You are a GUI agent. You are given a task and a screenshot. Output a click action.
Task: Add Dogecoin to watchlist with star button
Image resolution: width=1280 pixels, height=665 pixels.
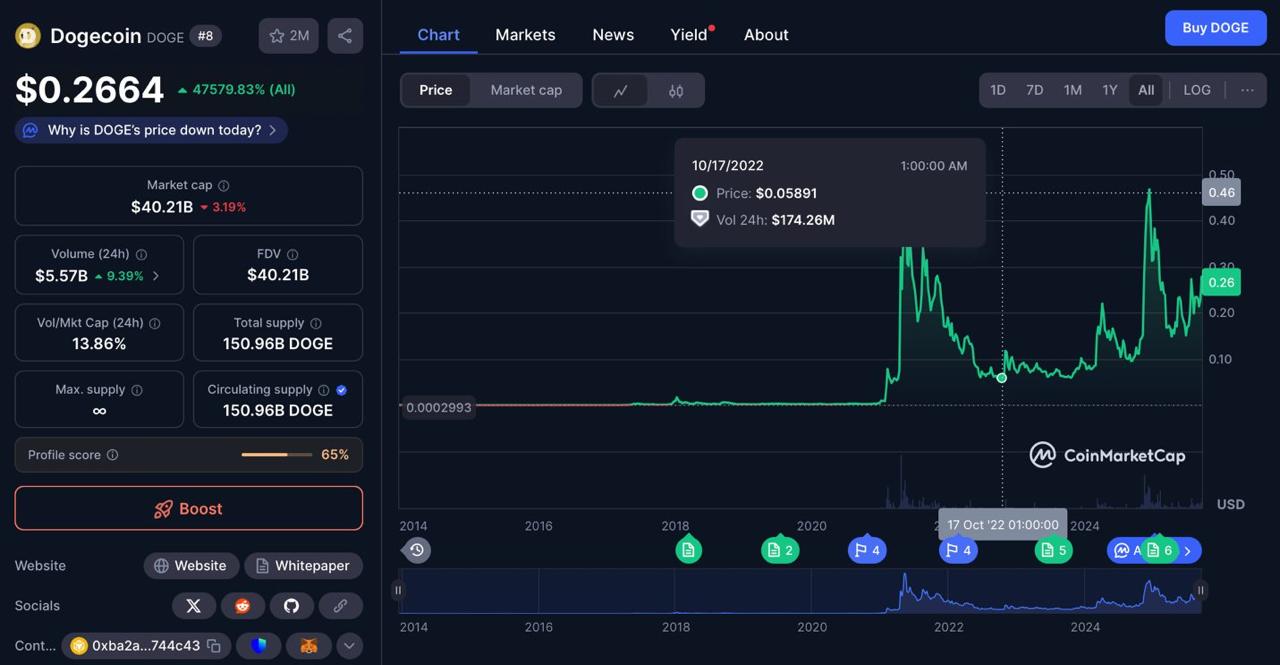(289, 36)
